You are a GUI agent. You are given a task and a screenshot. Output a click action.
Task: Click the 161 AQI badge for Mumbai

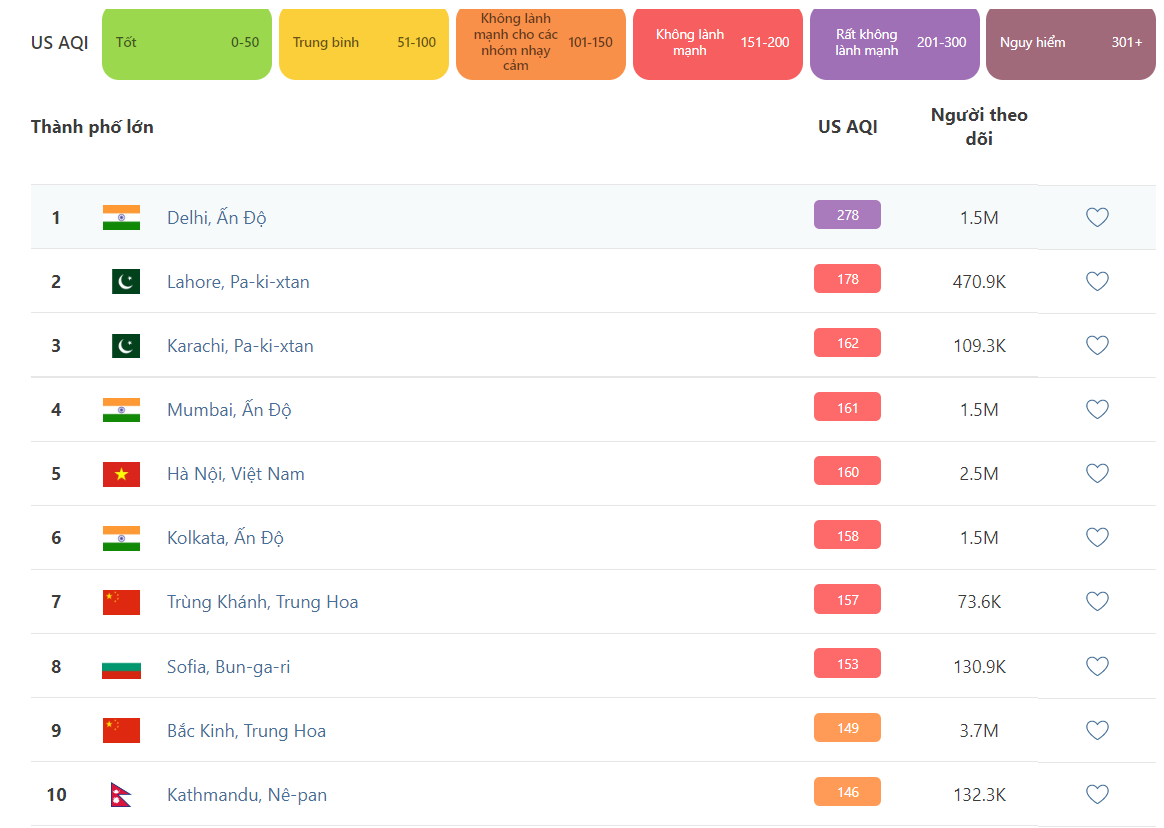click(x=847, y=407)
